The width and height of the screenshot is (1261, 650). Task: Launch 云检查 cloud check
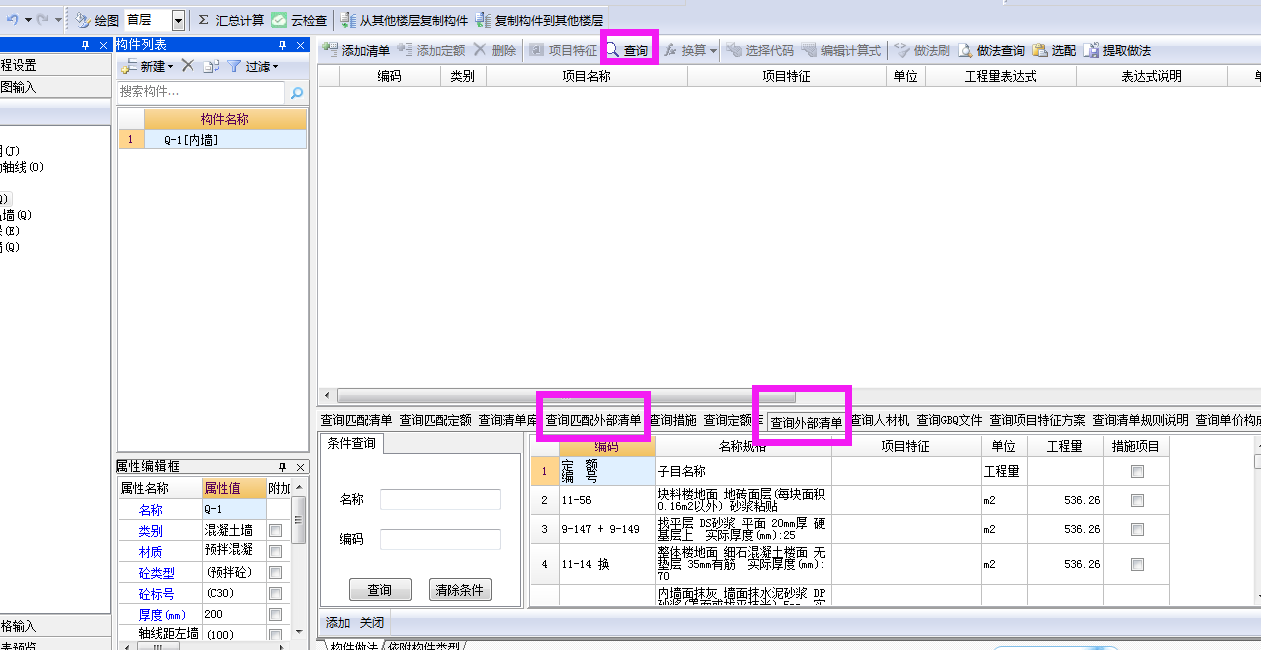click(x=299, y=20)
